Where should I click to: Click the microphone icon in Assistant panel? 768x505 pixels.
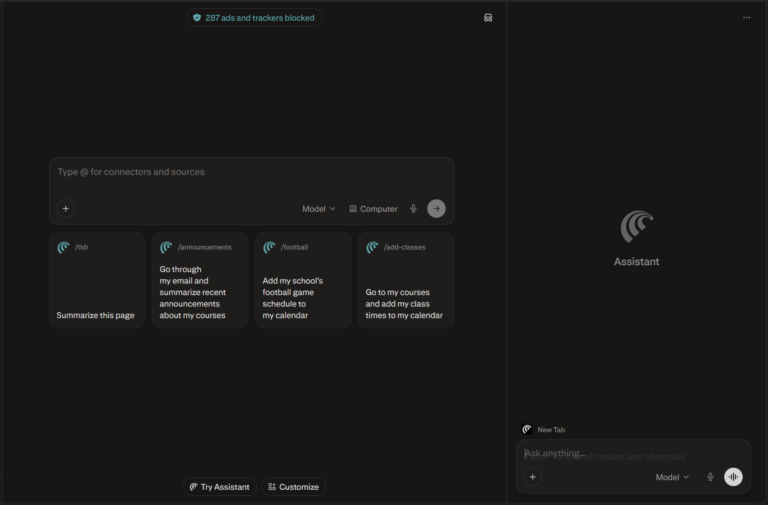point(710,477)
